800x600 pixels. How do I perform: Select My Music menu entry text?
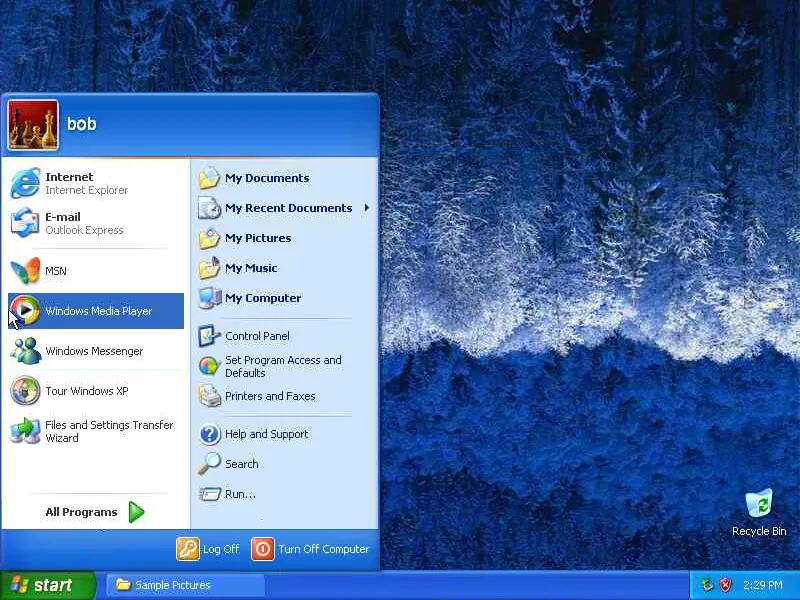pyautogui.click(x=251, y=268)
